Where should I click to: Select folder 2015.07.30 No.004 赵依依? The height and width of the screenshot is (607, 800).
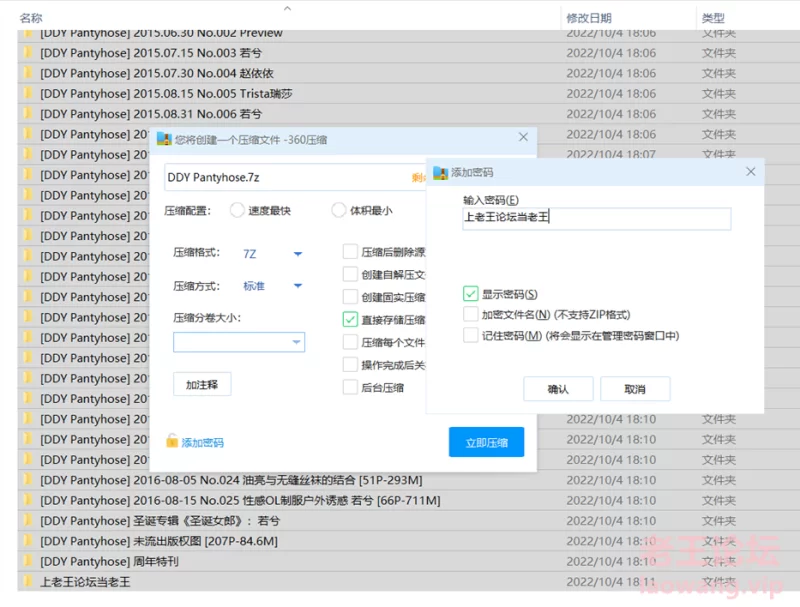point(157,73)
